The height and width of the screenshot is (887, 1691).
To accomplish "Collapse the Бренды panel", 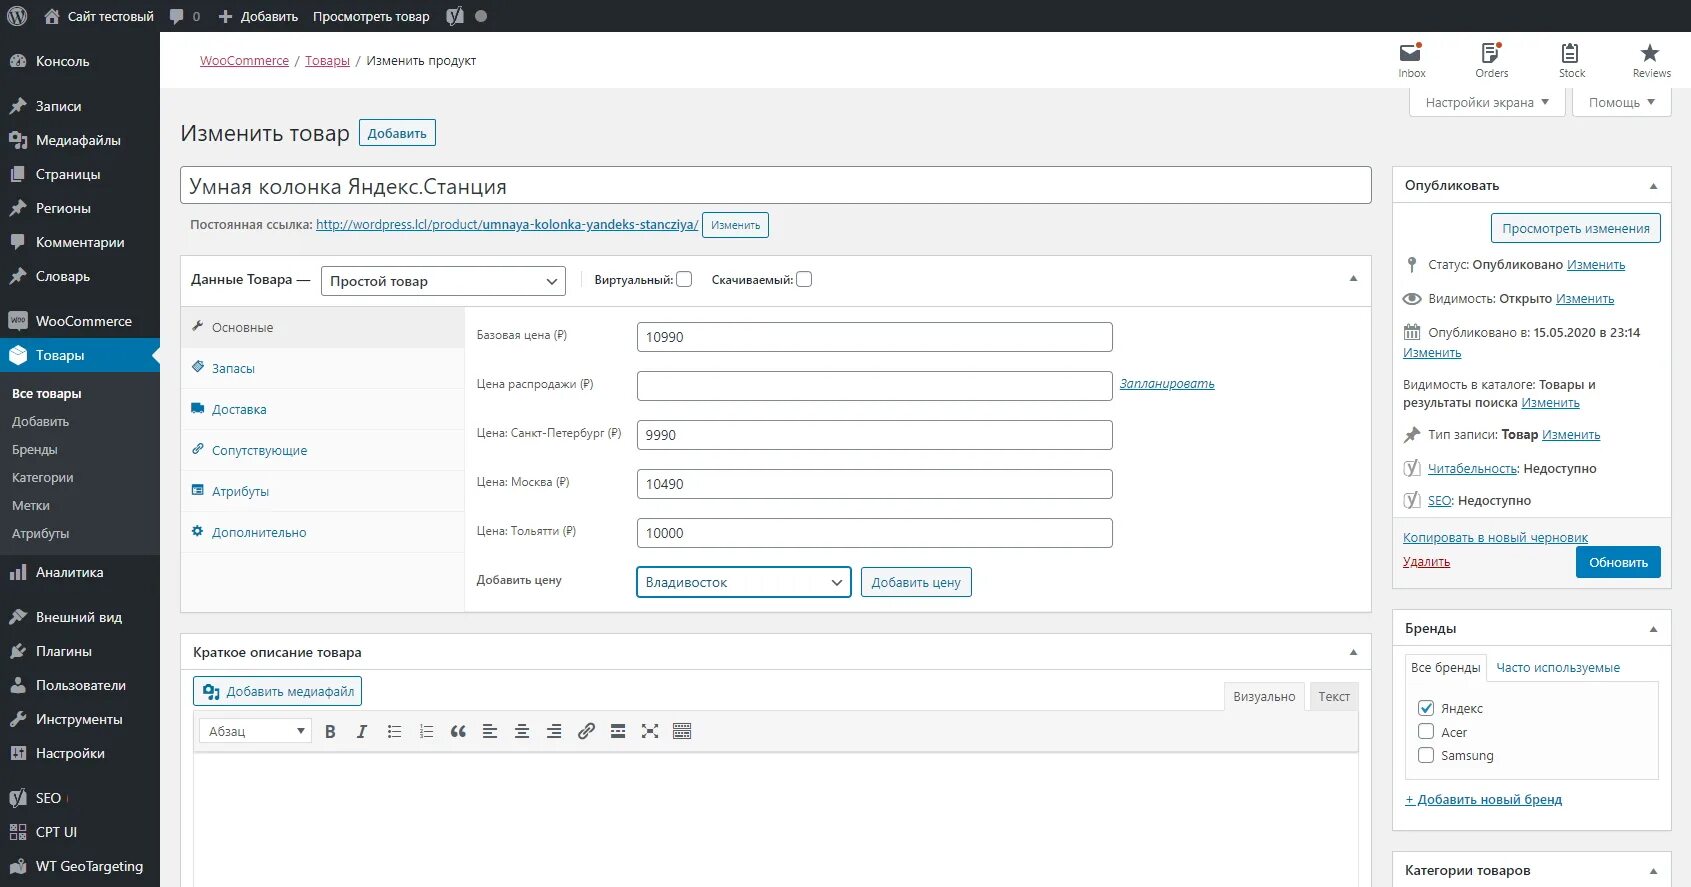I will coord(1653,629).
